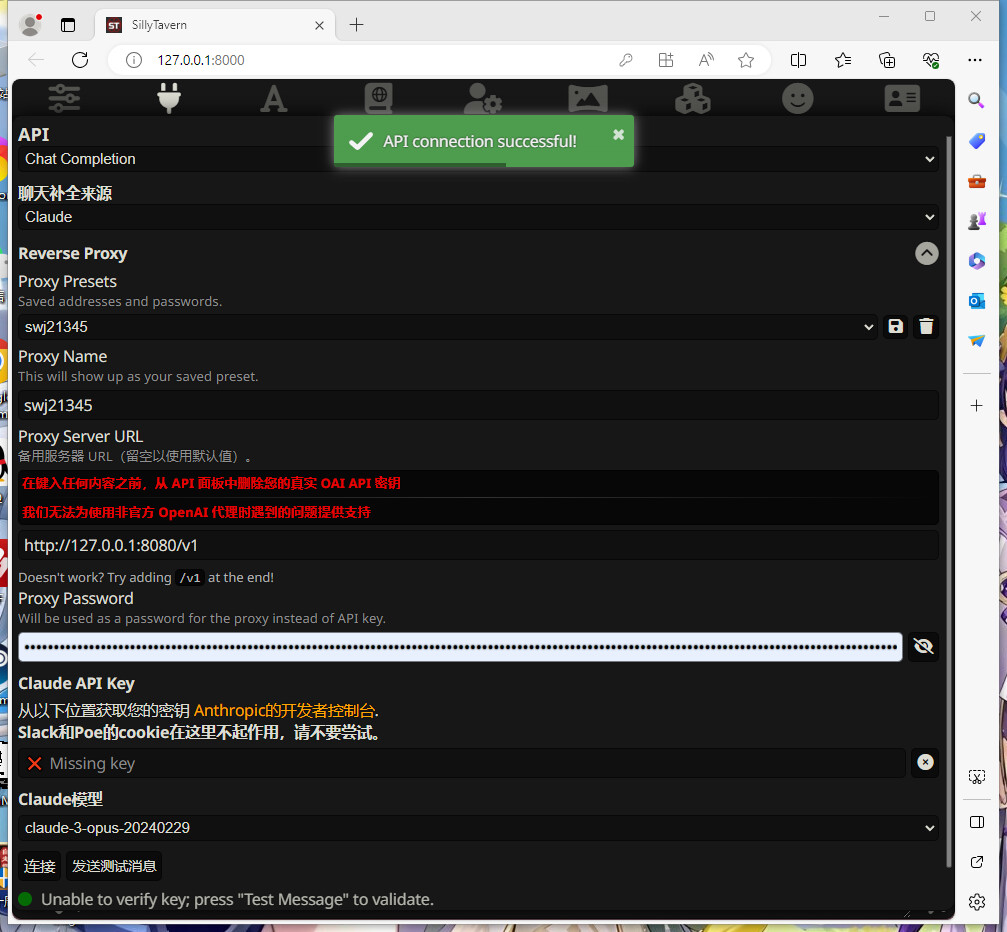The width and height of the screenshot is (1007, 932).
Task: Collapse the Reverse Proxy section
Action: [927, 253]
